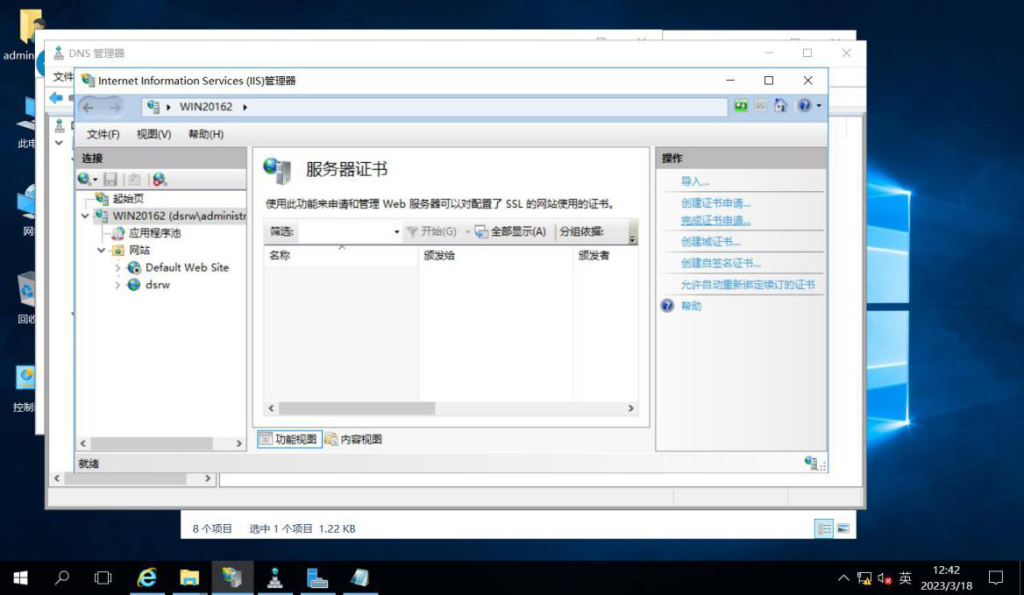1024x595 pixels.
Task: Click the blue help question mark icon
Action: point(805,106)
